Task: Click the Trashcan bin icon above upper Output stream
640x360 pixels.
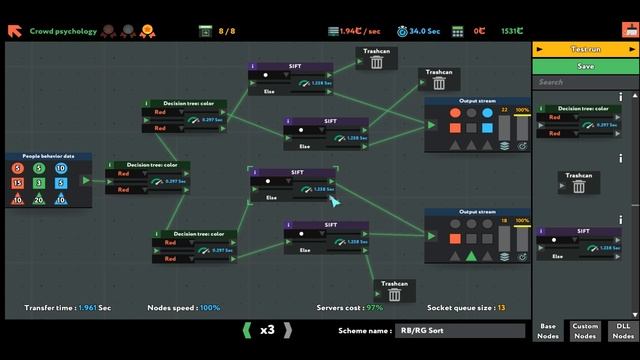Action: point(439,84)
